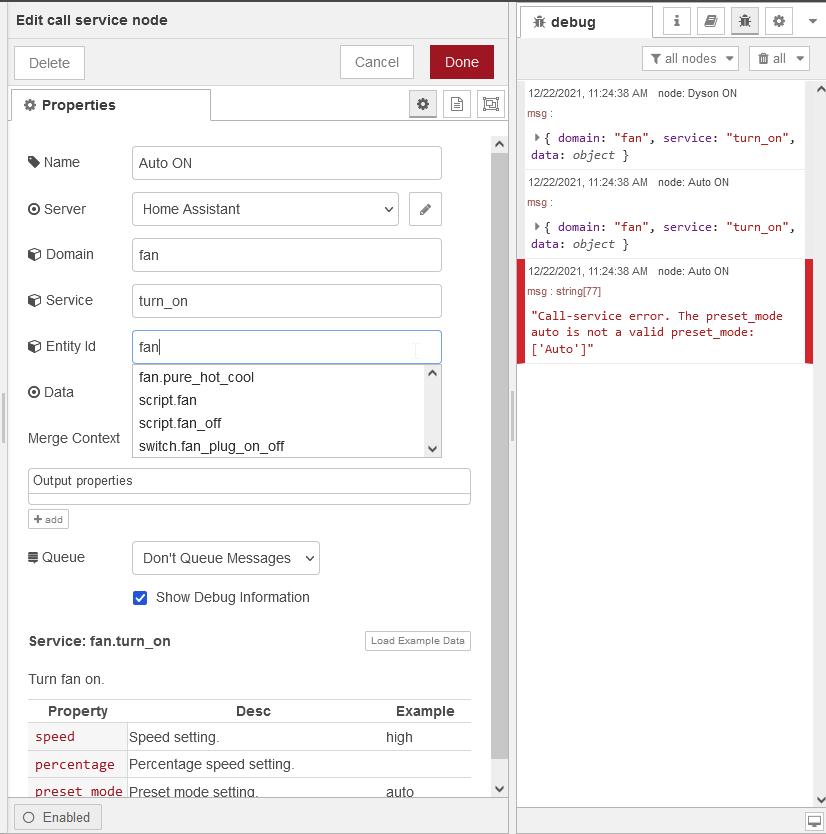Open the node appearance editor icon

click(490, 103)
